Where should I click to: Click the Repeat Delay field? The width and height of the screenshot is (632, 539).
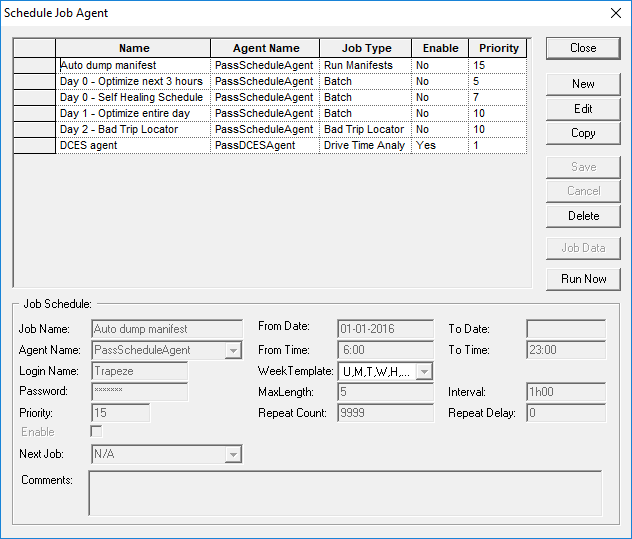coord(566,413)
